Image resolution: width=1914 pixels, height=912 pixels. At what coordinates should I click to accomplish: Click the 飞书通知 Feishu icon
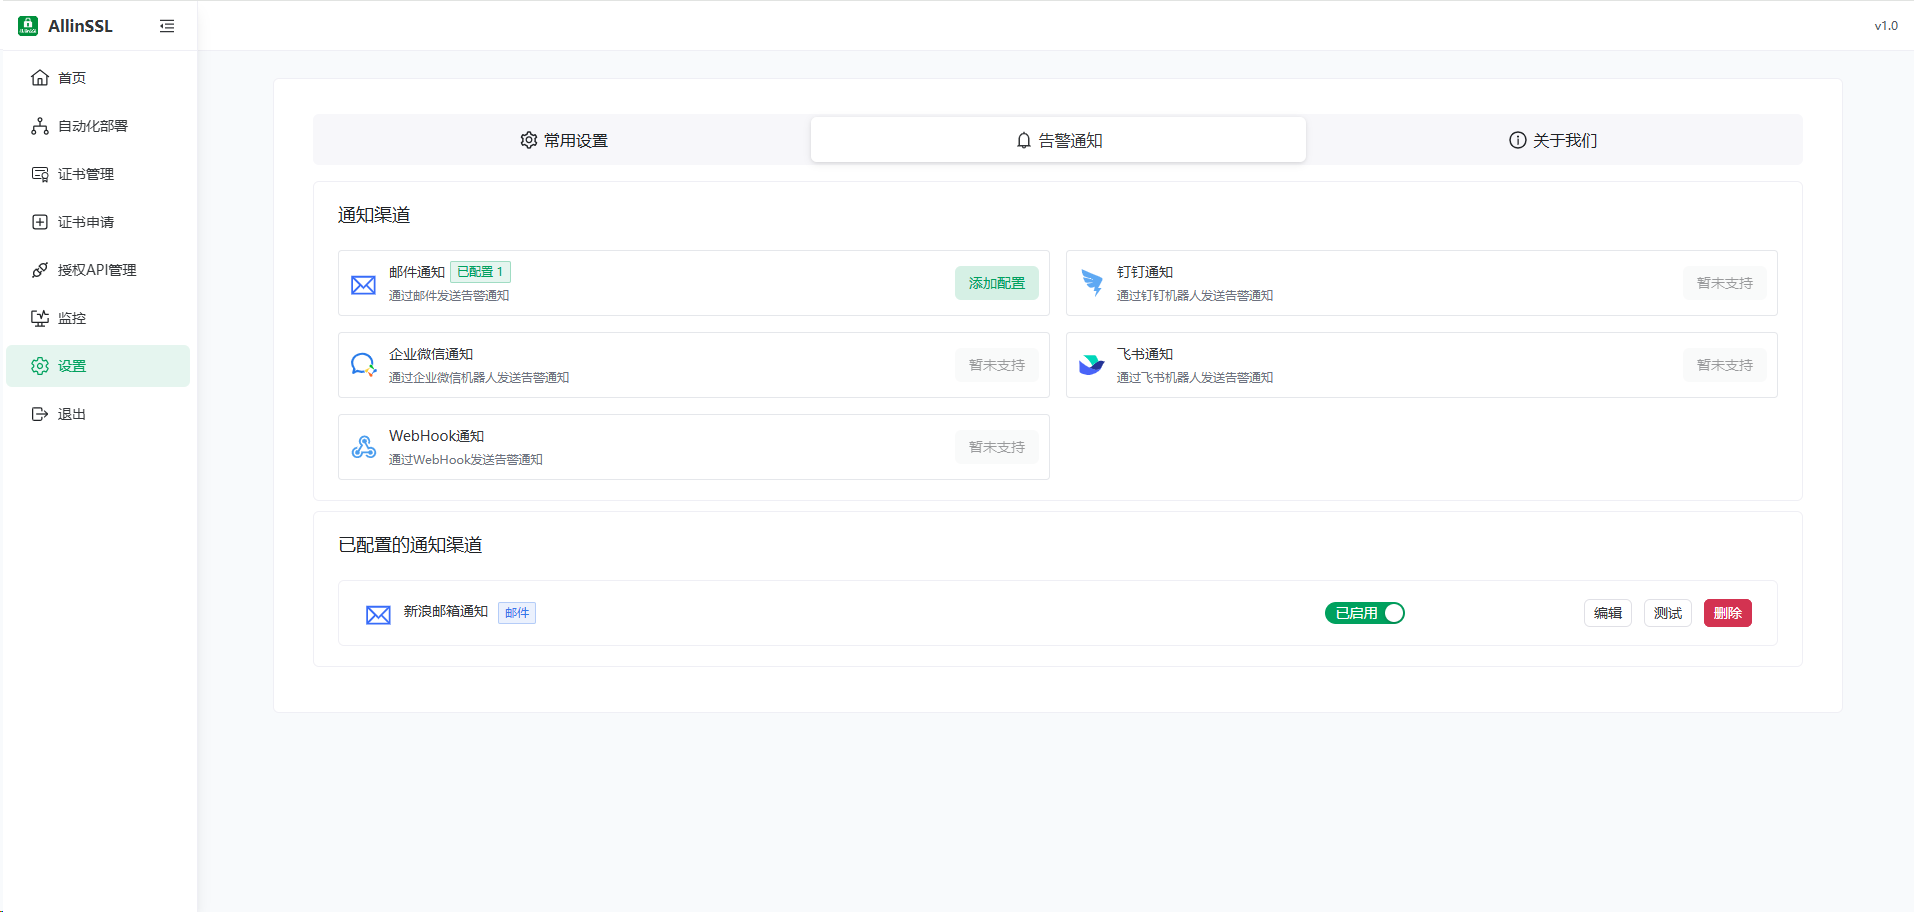[1092, 365]
